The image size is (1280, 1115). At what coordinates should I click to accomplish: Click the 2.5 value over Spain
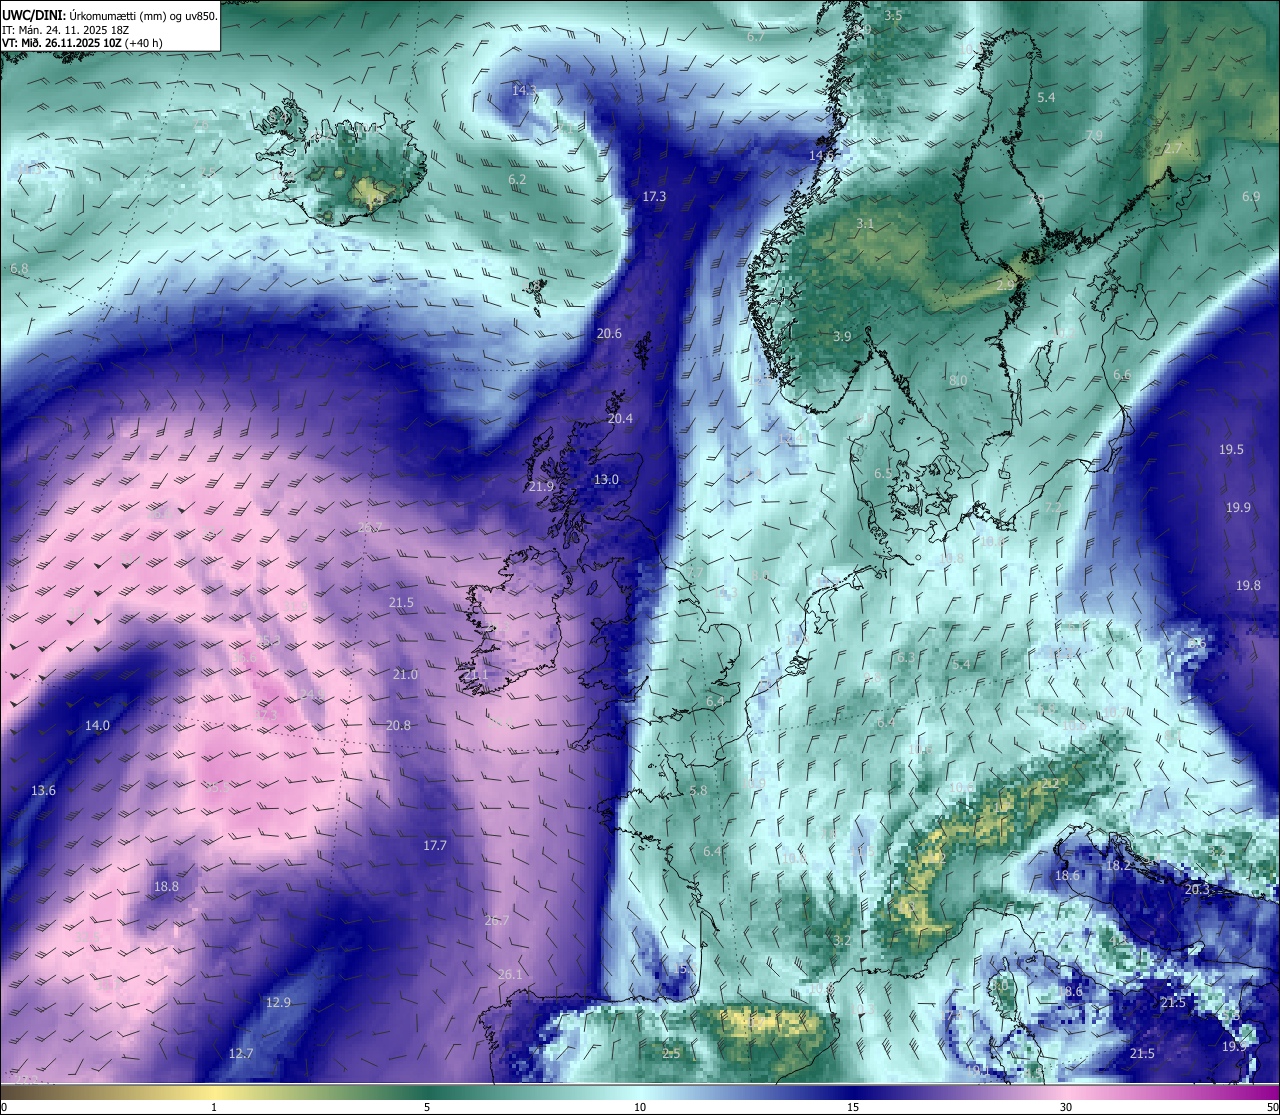tap(671, 1054)
